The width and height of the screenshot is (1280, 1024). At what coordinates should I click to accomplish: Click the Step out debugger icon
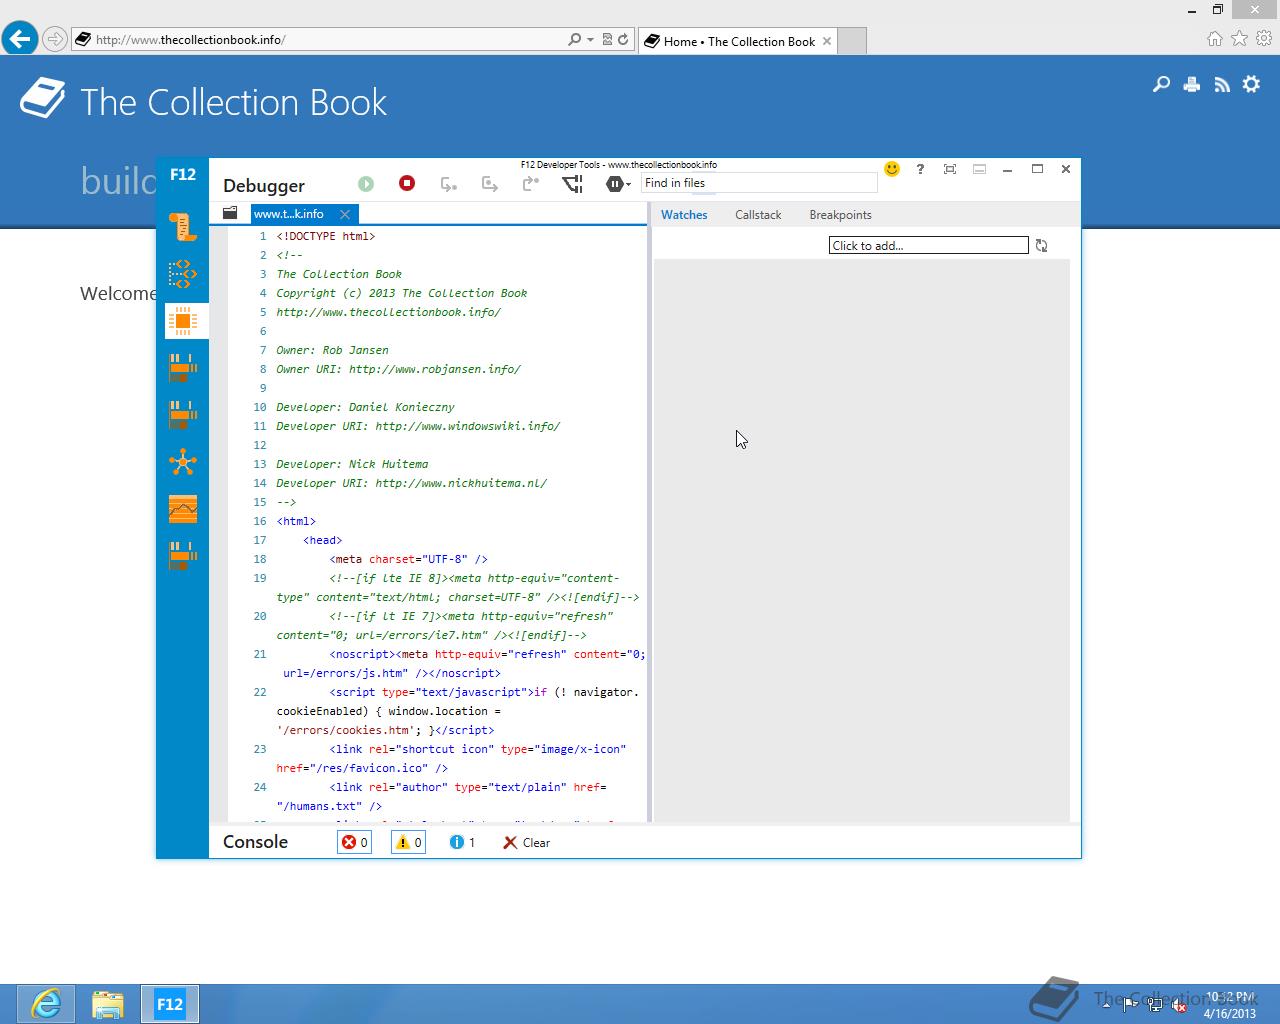531,184
